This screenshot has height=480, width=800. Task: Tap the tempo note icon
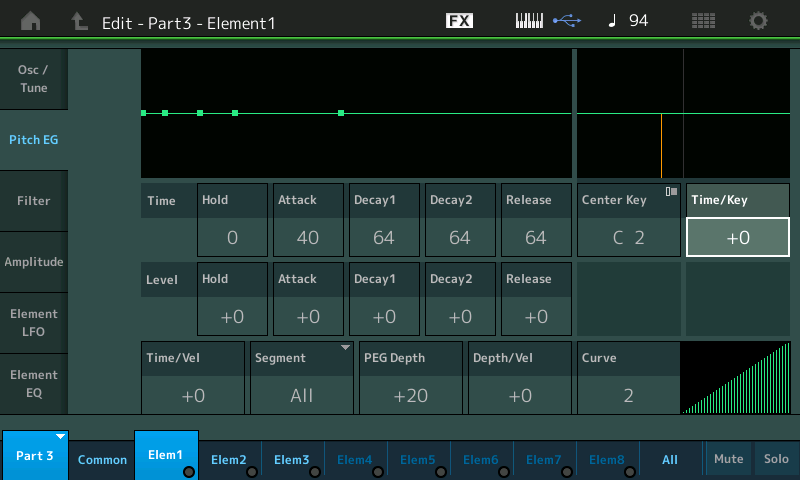(612, 20)
